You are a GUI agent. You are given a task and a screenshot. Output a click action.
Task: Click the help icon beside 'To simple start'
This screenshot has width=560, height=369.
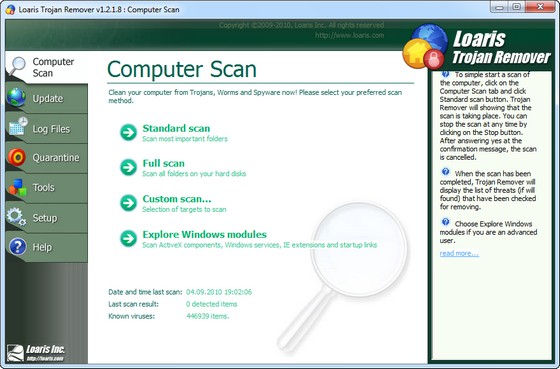pyautogui.click(x=445, y=74)
